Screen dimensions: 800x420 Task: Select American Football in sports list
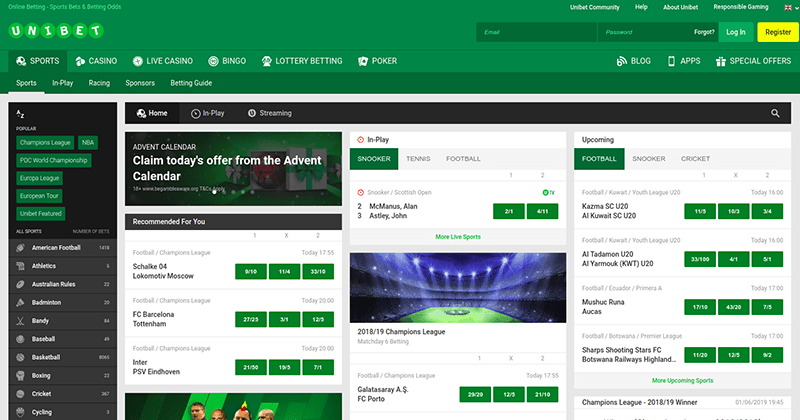click(x=58, y=247)
